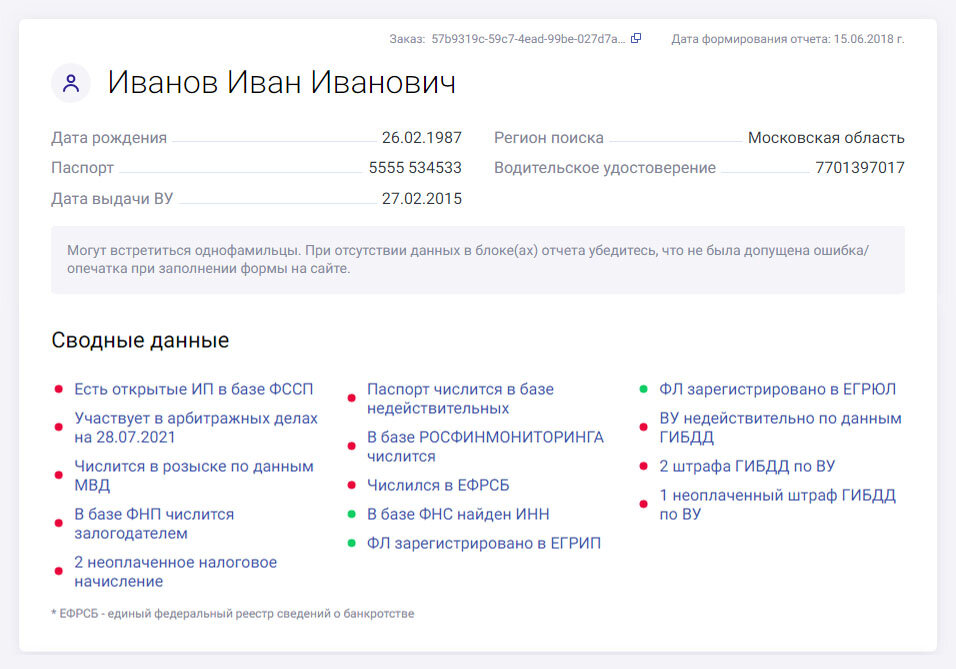956x669 pixels.
Task: Open 'ФЛ зарегистрировано в ЕГРИП' link
Action: [x=483, y=543]
